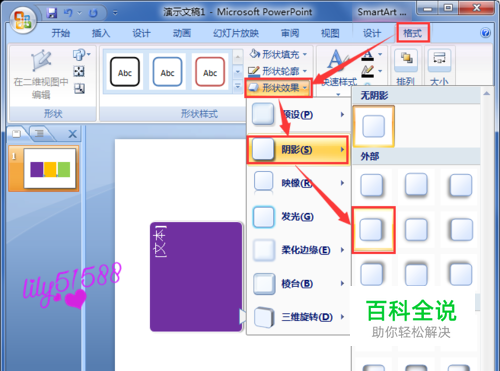Open the 大小 size button

(x=439, y=67)
